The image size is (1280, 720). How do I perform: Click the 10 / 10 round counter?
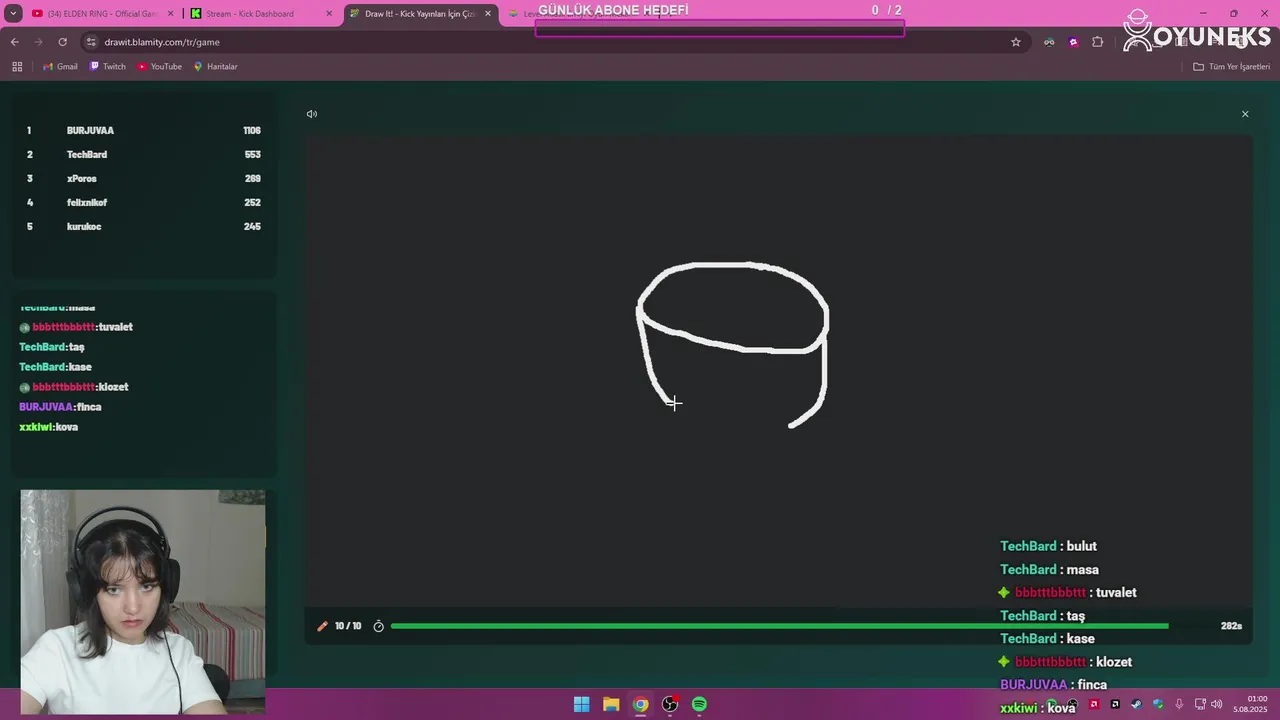tap(348, 626)
